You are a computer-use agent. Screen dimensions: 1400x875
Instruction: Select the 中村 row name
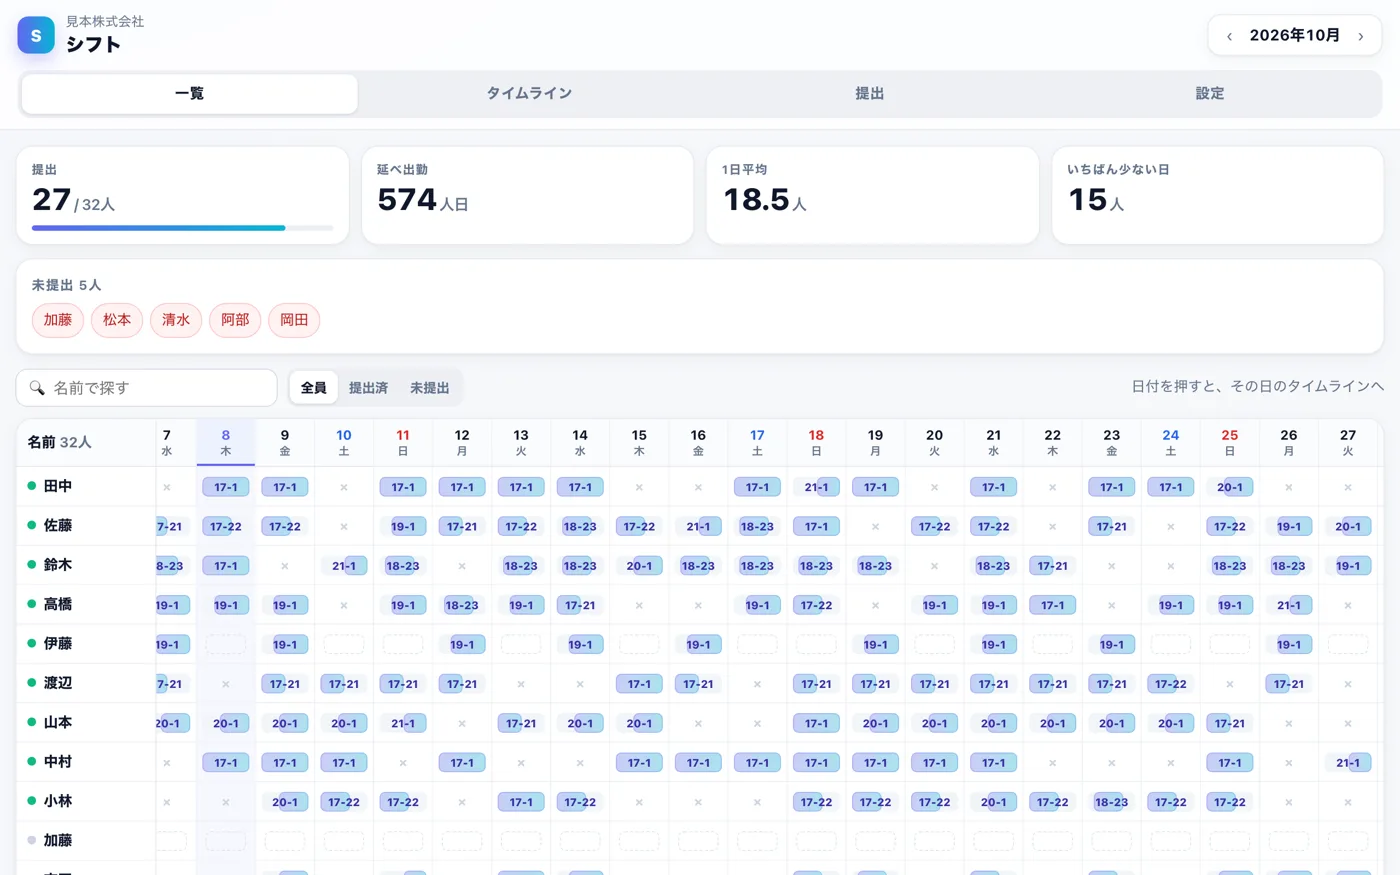58,762
